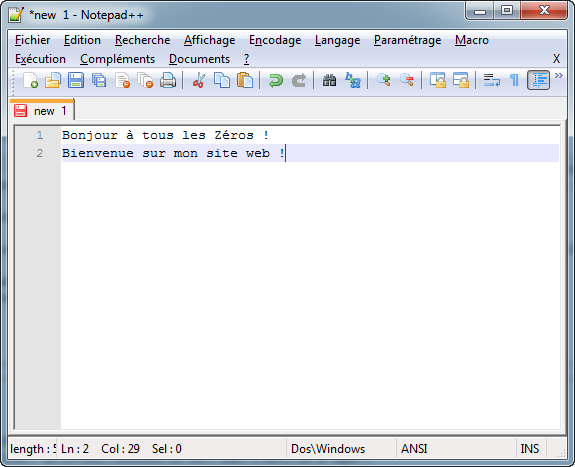The height and width of the screenshot is (467, 575).
Task: Save the current file via floppy icon
Action: [76, 80]
